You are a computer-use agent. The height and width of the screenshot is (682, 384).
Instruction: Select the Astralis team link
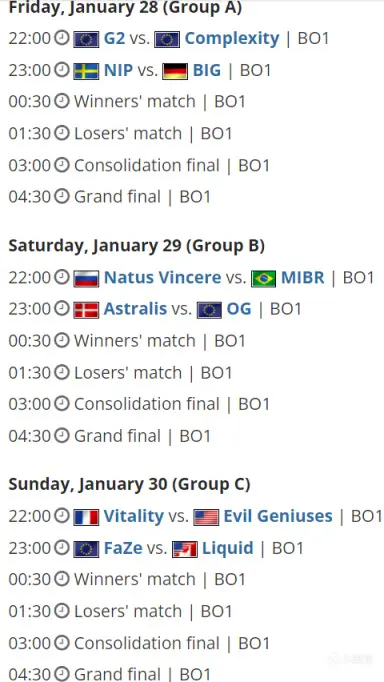[x=135, y=309]
